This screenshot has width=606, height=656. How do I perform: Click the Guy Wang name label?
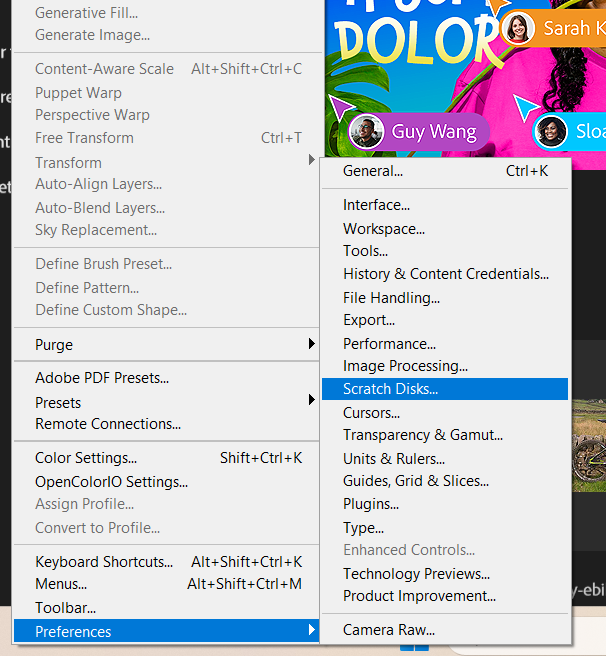pyautogui.click(x=434, y=132)
